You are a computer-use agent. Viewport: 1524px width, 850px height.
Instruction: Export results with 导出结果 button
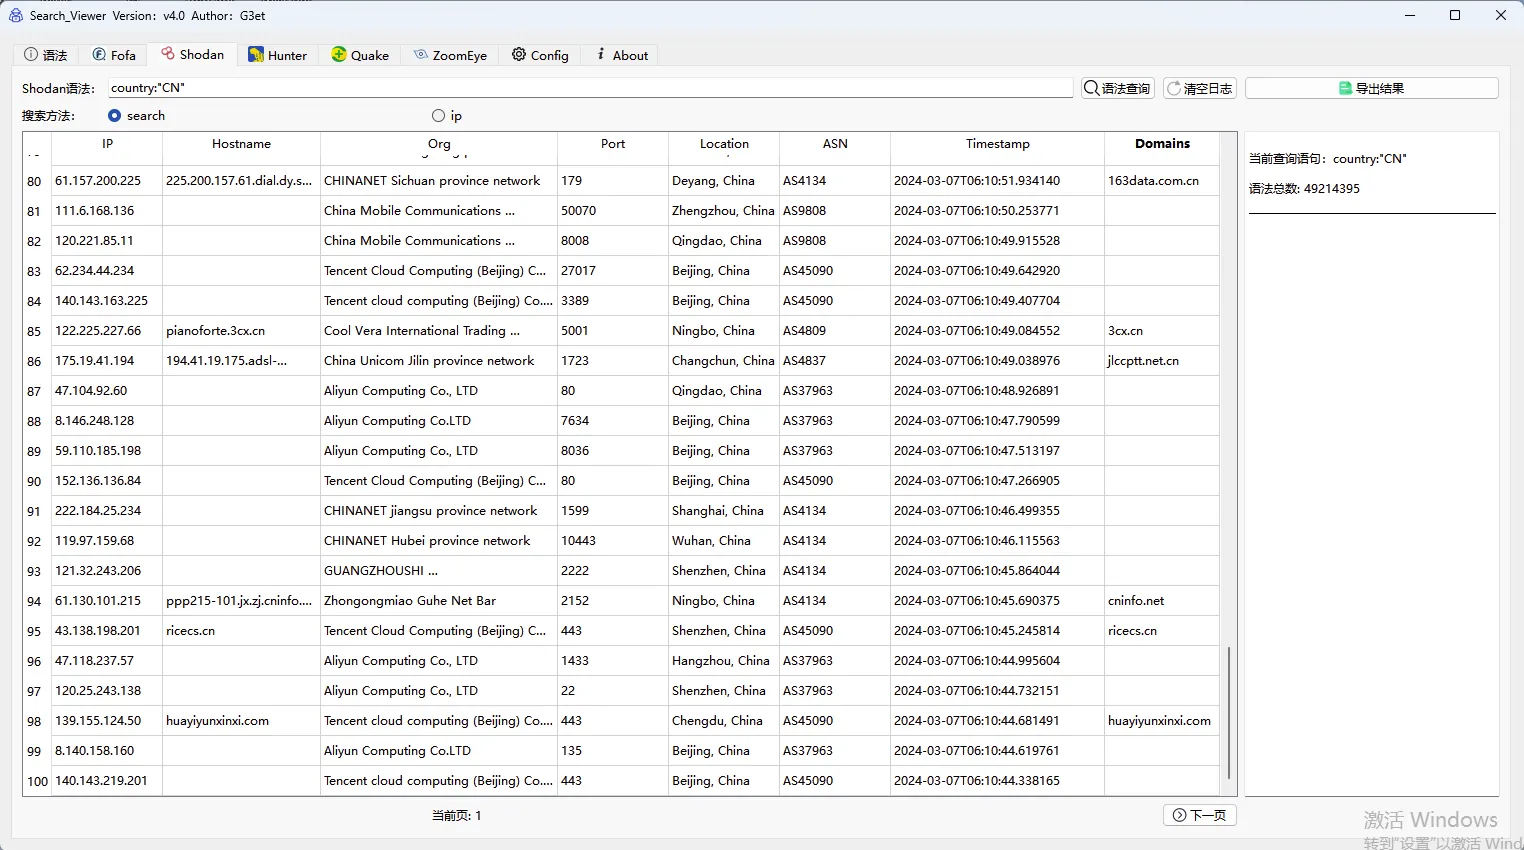pos(1372,88)
